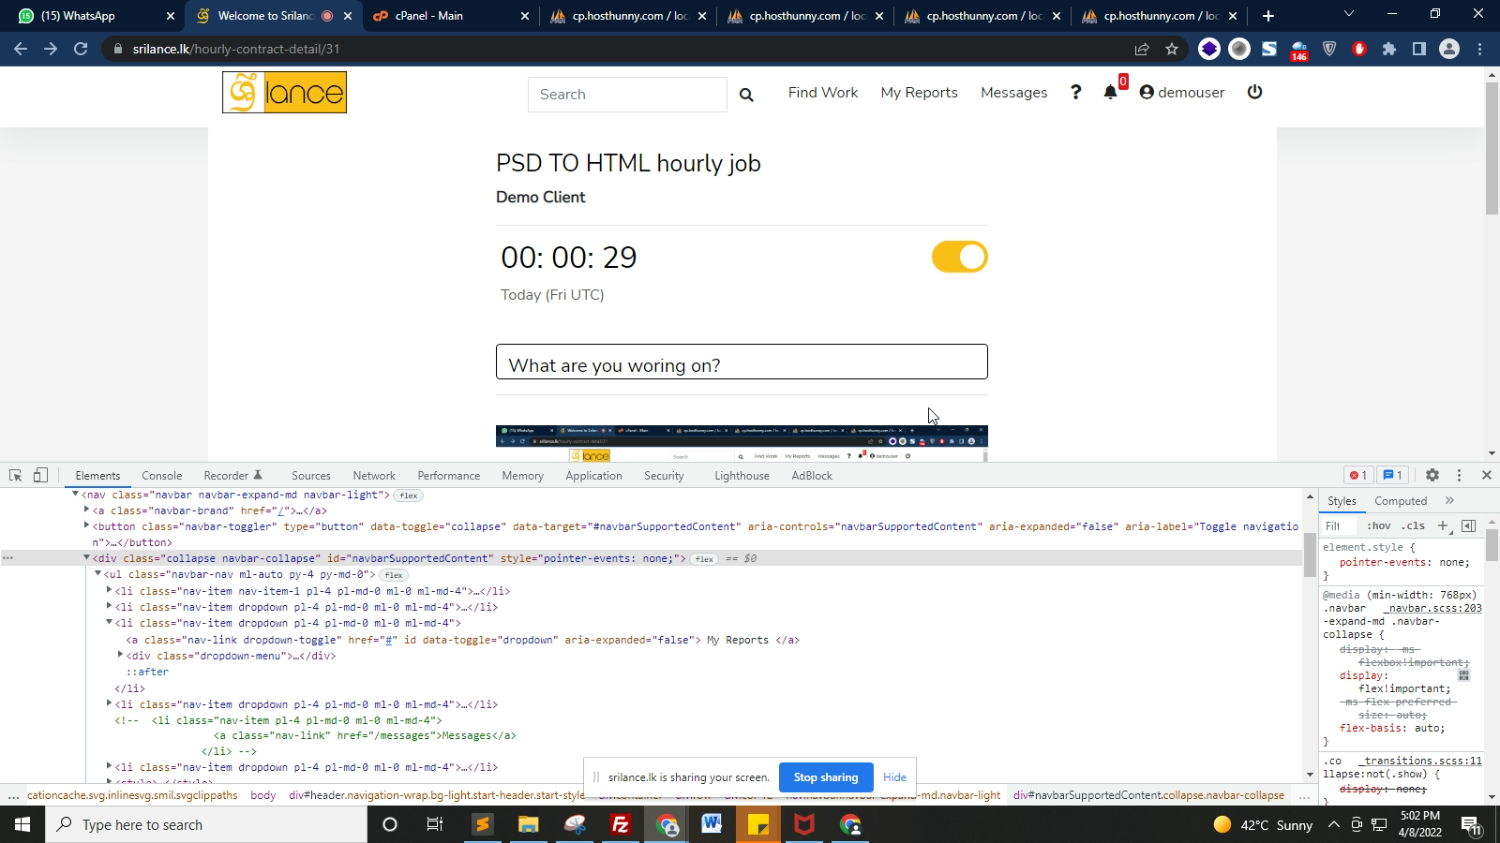Click the webpage vertical scrollbar thumb
The height and width of the screenshot is (843, 1500).
click(1491, 150)
